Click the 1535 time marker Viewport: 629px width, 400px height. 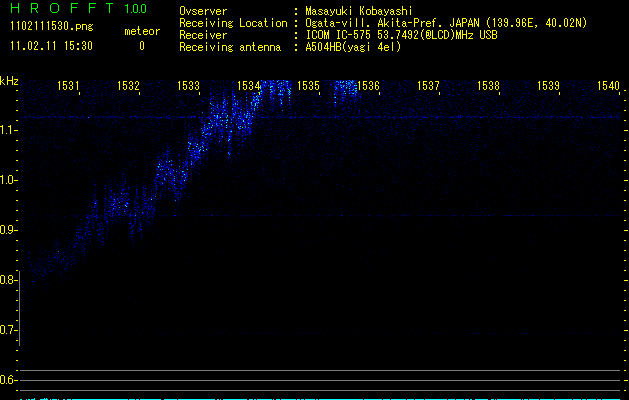tap(308, 86)
